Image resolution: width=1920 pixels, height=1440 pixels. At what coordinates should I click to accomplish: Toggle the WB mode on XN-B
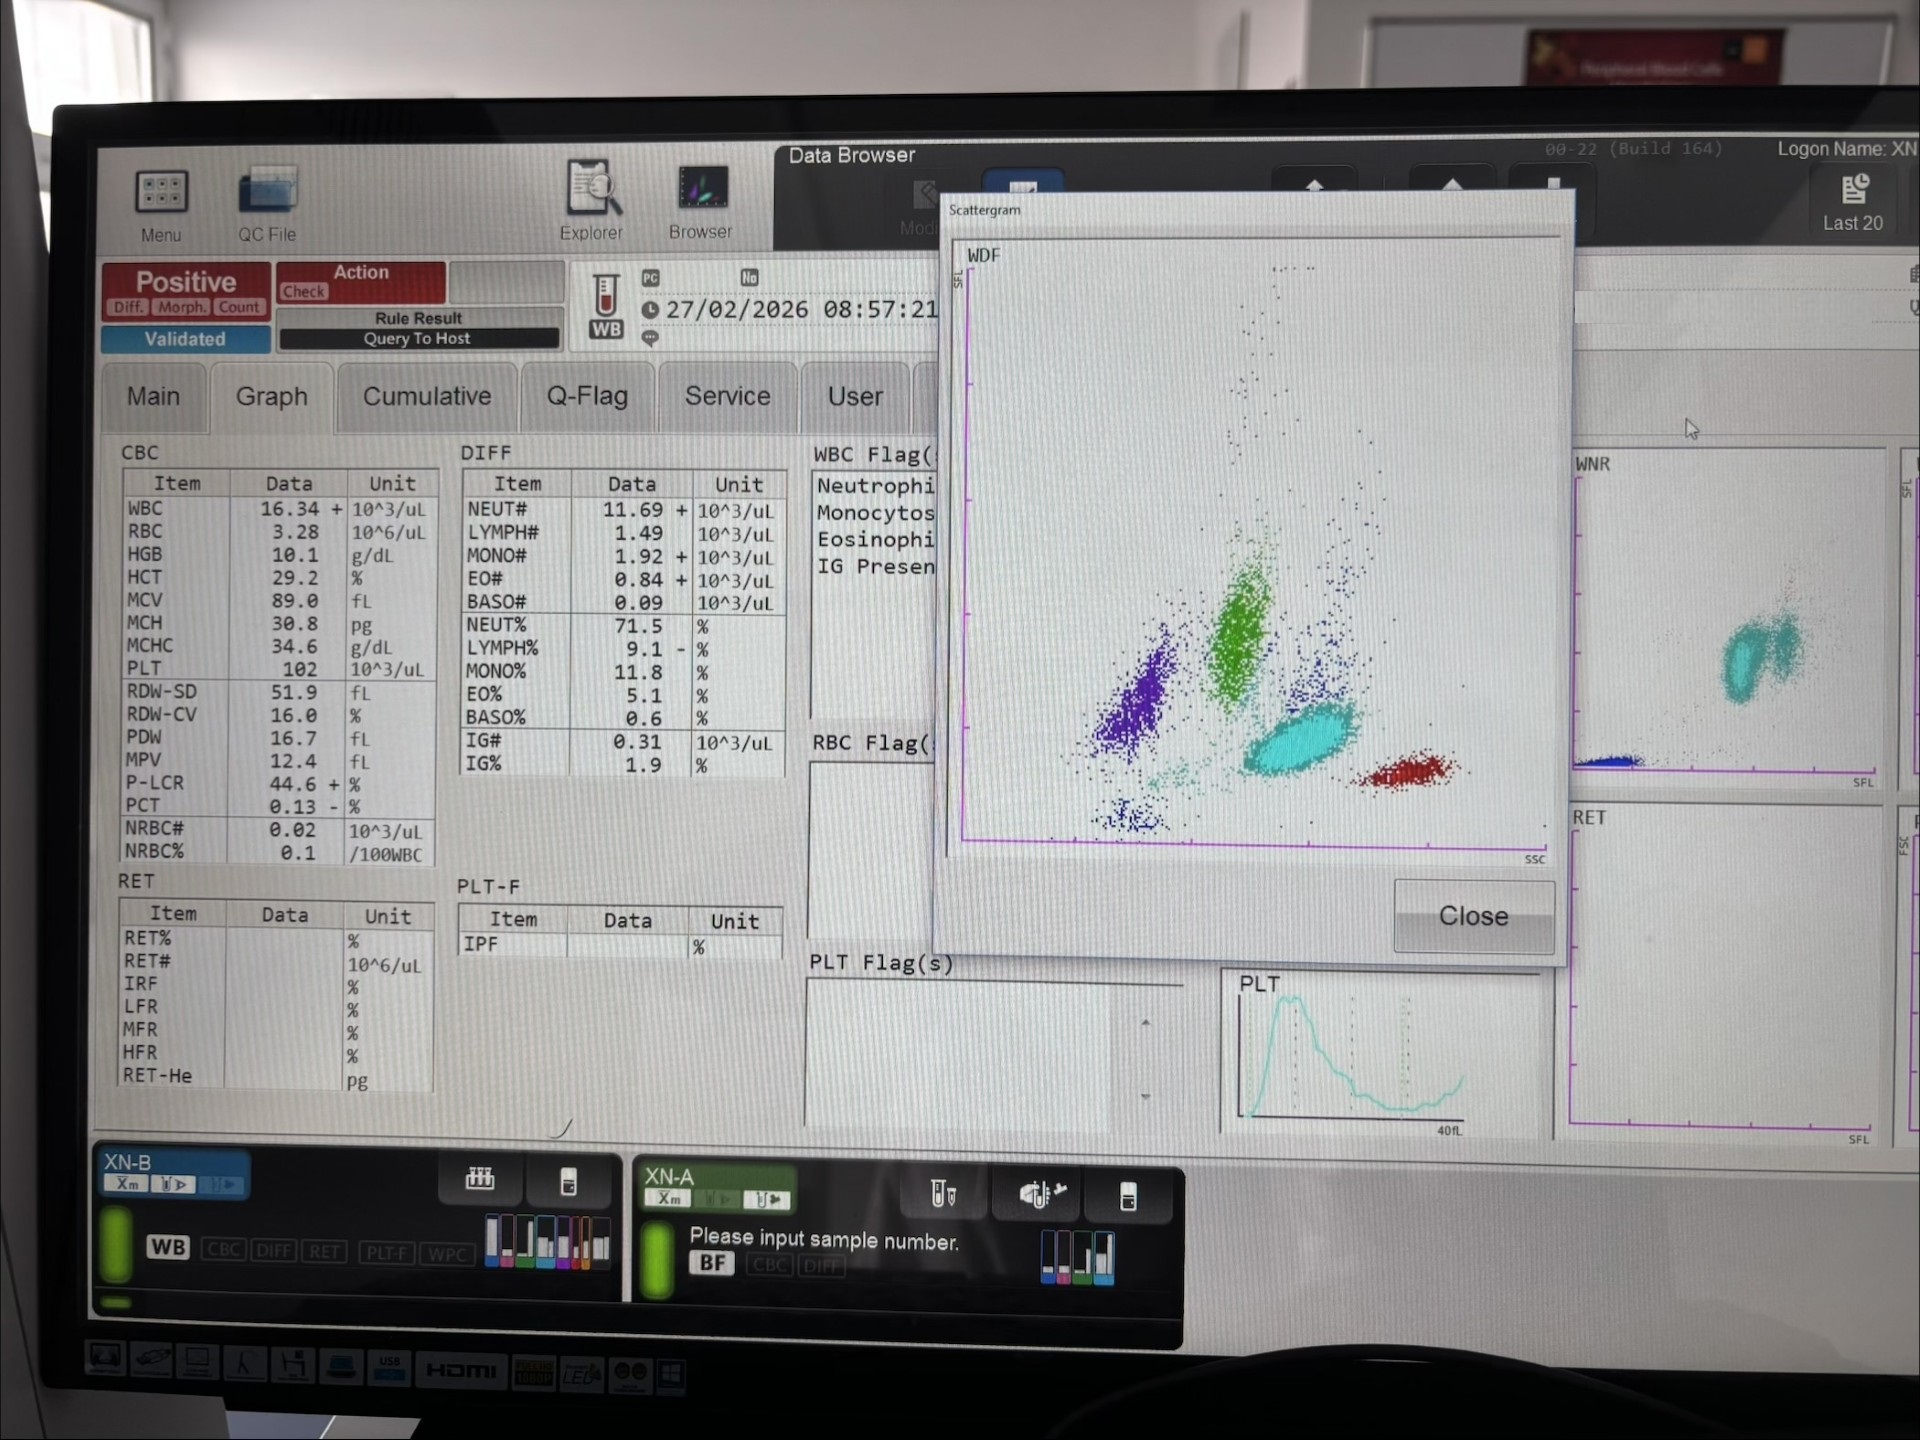167,1248
